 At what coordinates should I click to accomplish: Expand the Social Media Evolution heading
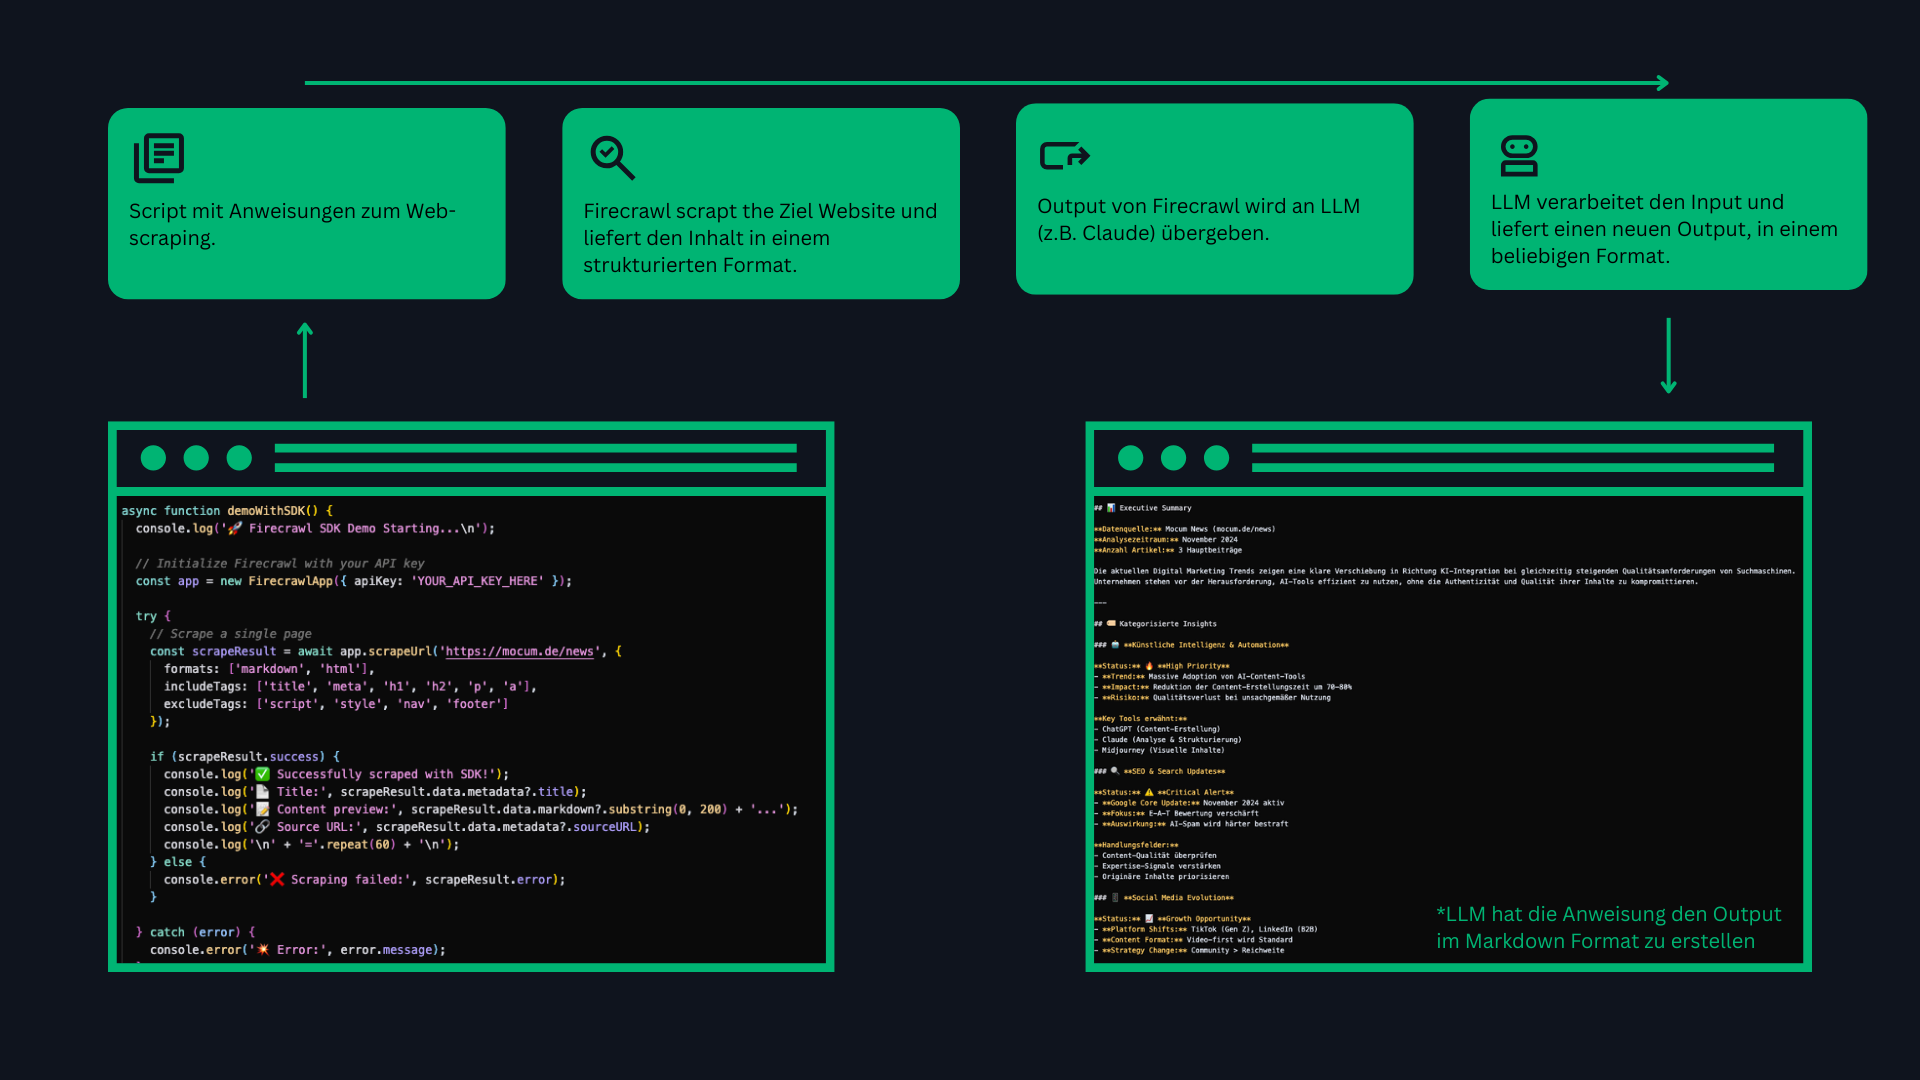click(1182, 897)
